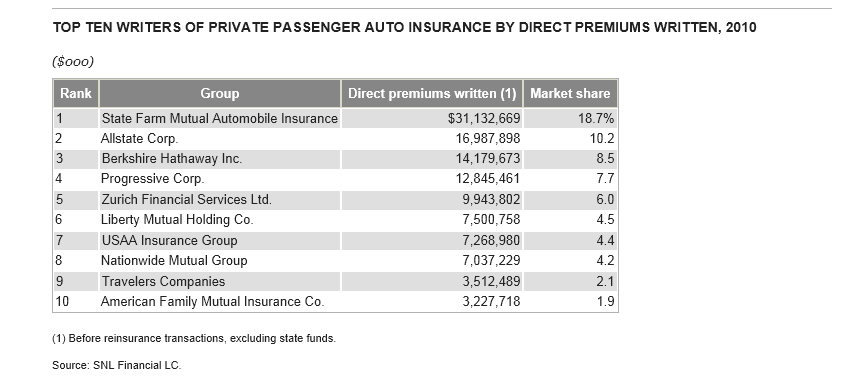Click the 3,227,718 premium value
This screenshot has height=382, width=841.
coord(491,302)
